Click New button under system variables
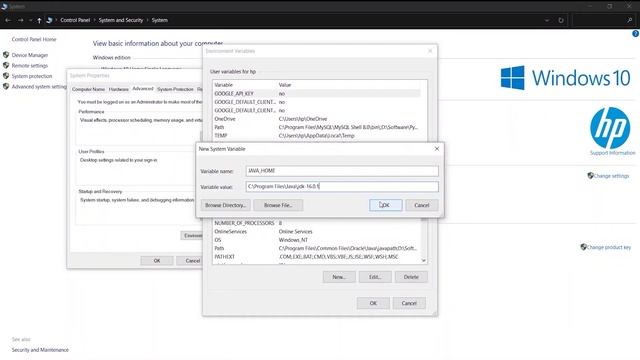Viewport: 640px width, 360px height. [x=339, y=277]
